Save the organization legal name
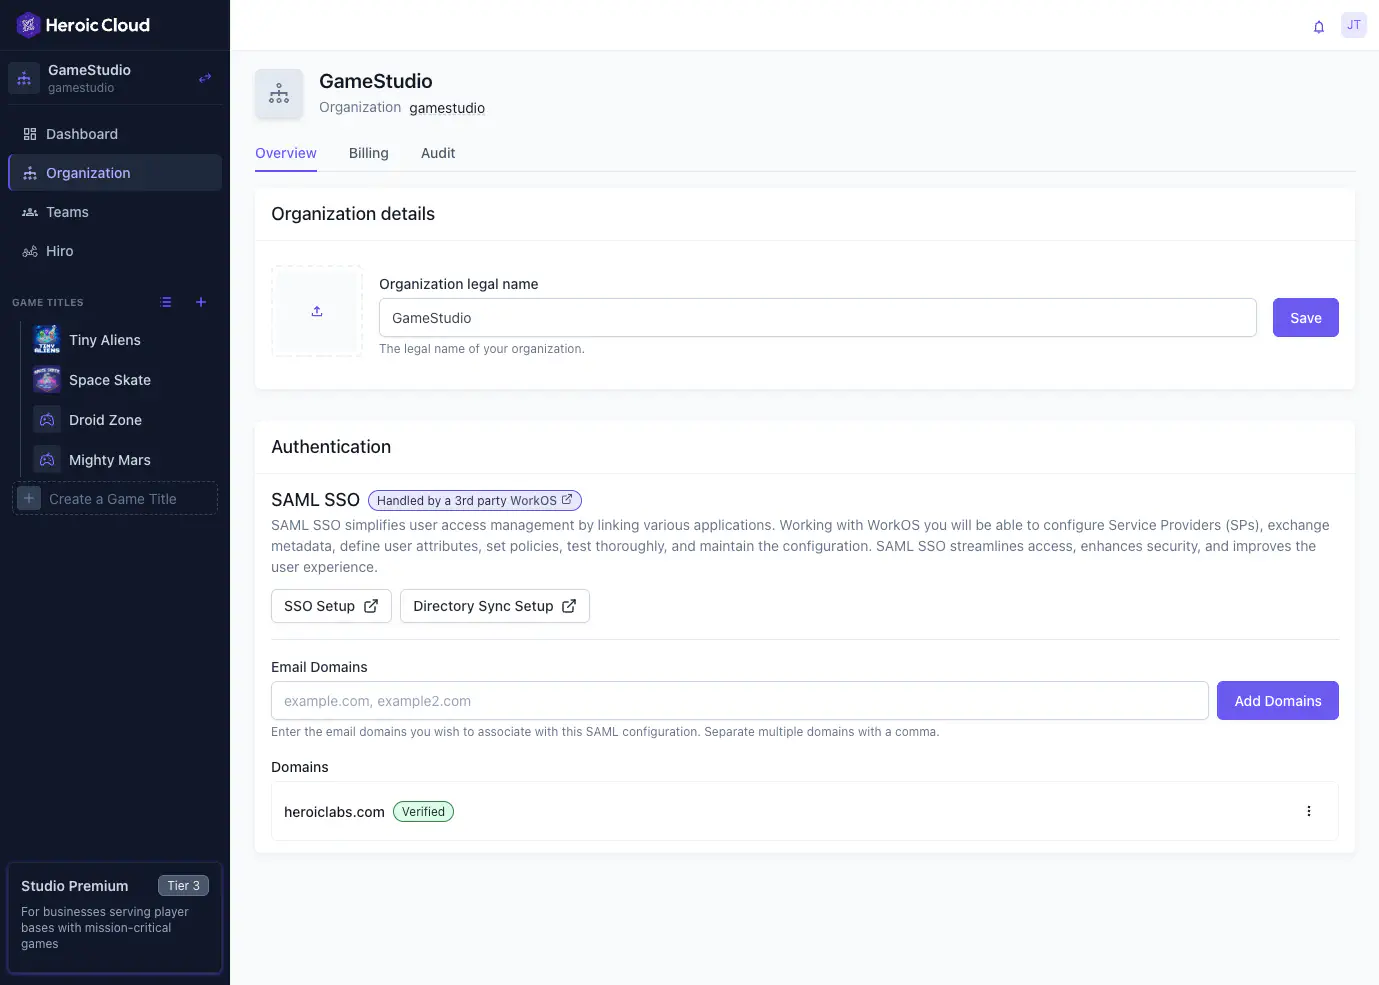The width and height of the screenshot is (1379, 985). [x=1305, y=317]
